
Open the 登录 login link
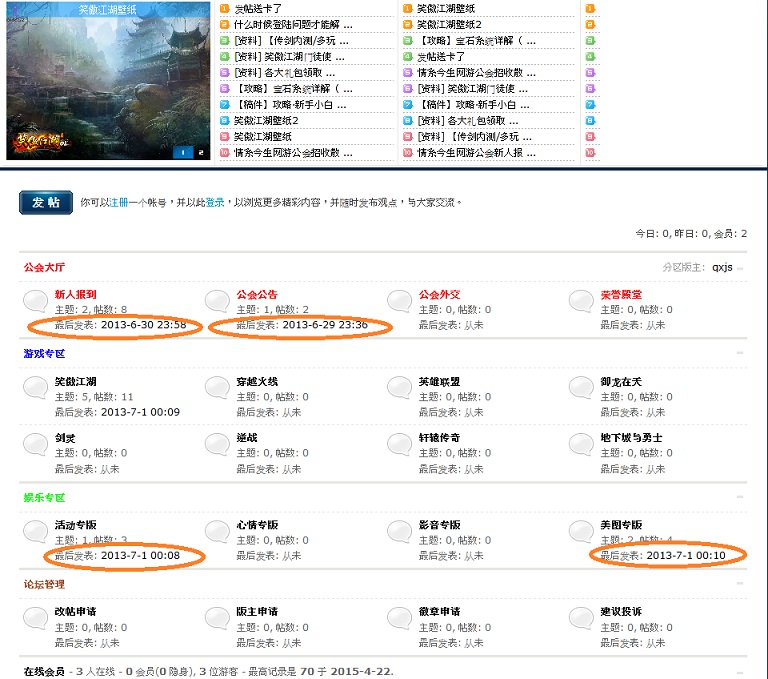215,202
